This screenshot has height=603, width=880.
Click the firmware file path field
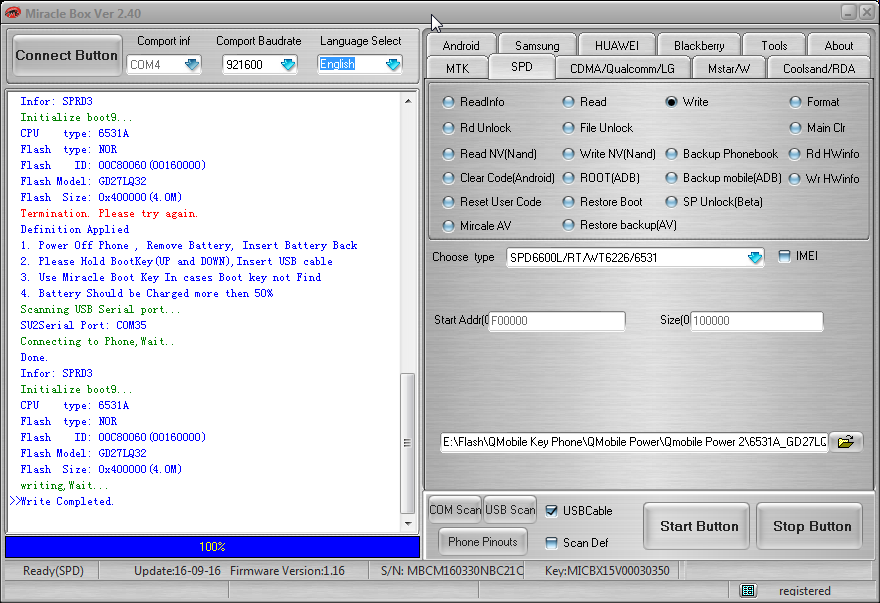coord(634,442)
